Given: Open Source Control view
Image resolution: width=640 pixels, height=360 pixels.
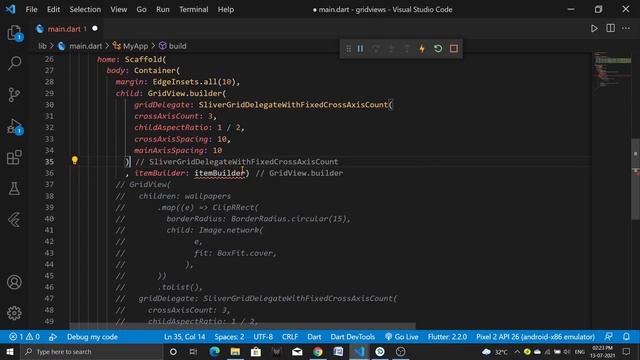Looking at the screenshot, I should 14,95.
